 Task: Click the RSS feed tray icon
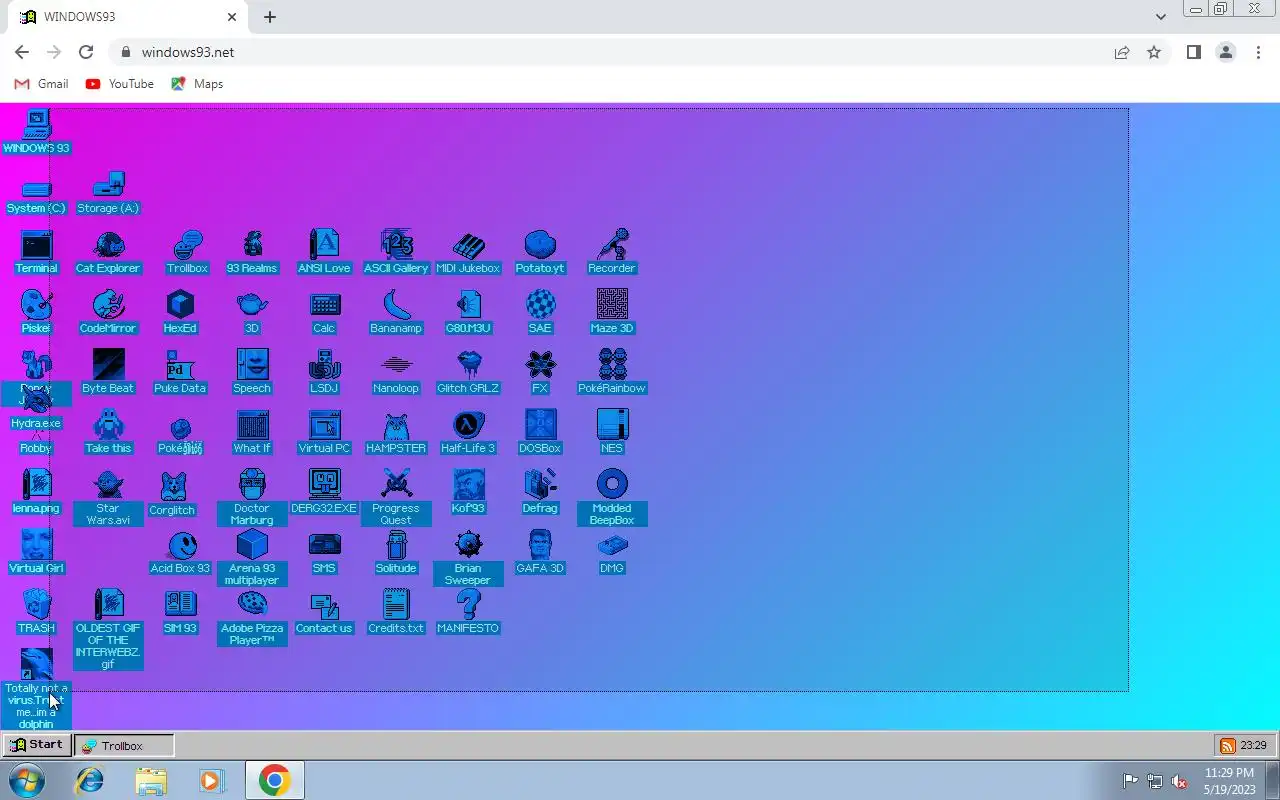click(x=1227, y=746)
